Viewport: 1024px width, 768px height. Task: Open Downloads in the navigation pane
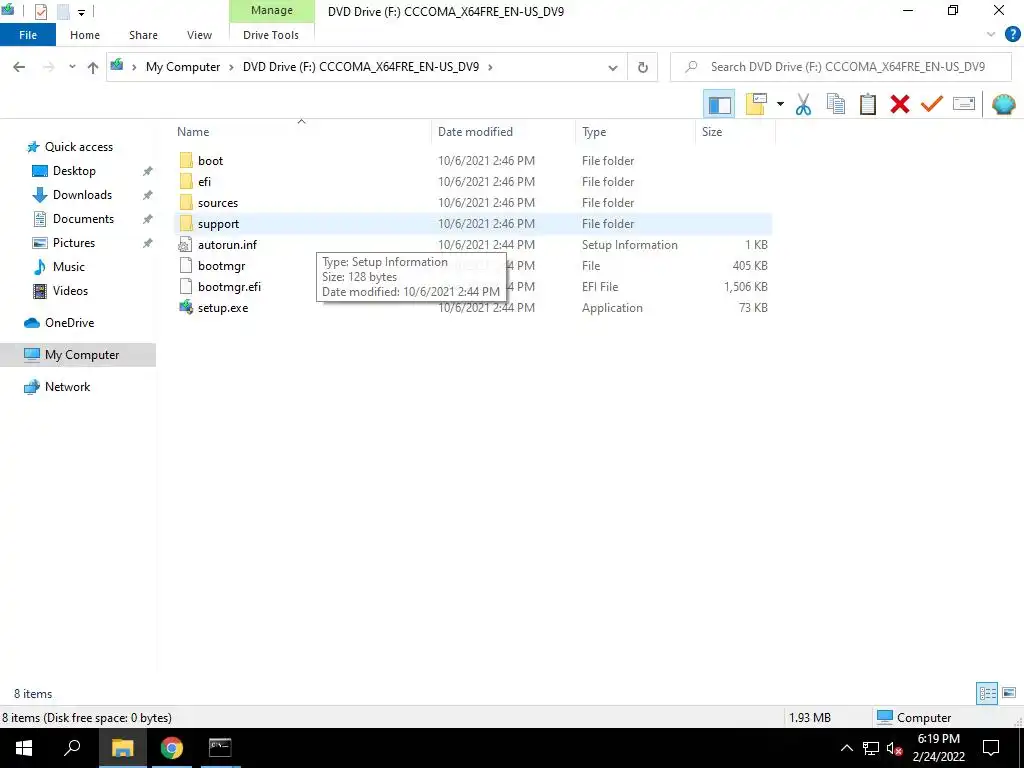tap(82, 195)
